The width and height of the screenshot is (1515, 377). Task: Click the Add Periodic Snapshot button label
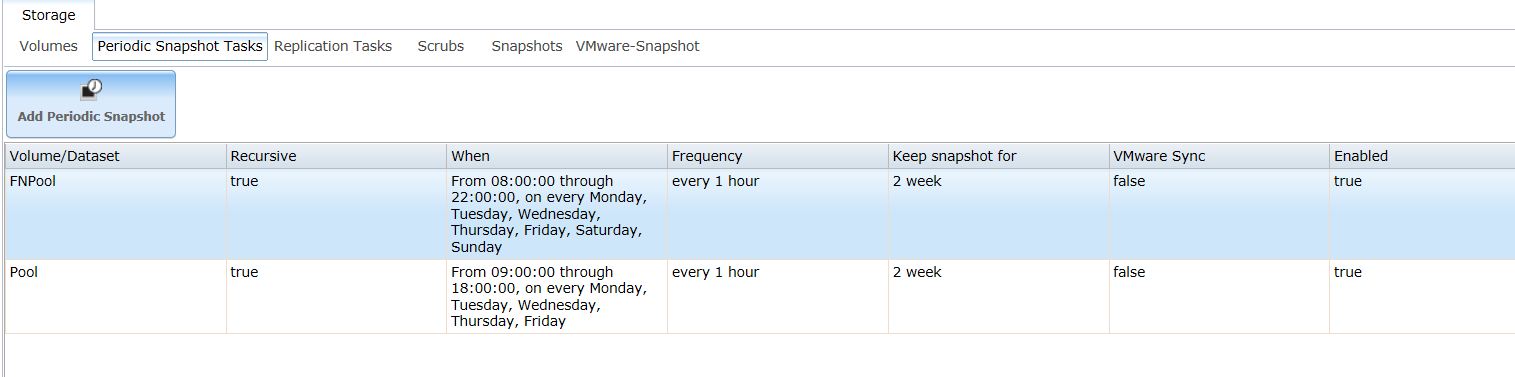point(91,116)
